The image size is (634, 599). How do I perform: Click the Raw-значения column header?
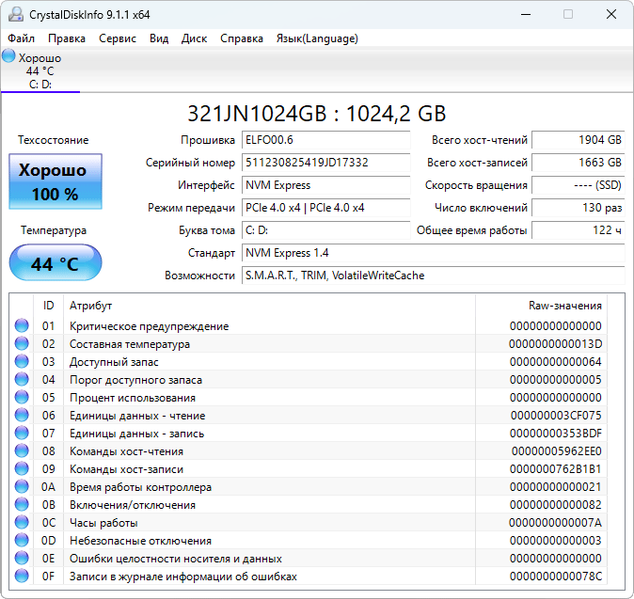564,305
